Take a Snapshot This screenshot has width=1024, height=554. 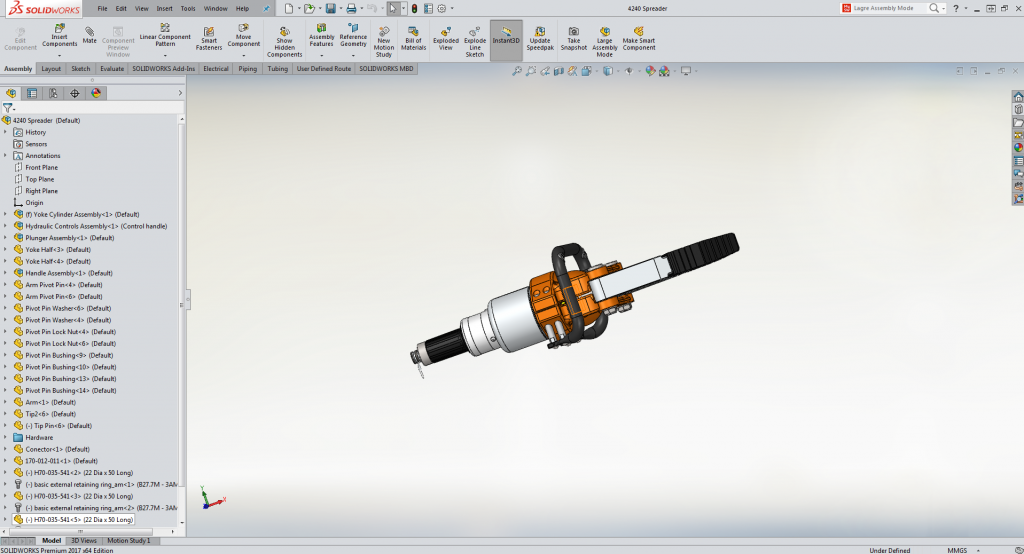coord(573,39)
